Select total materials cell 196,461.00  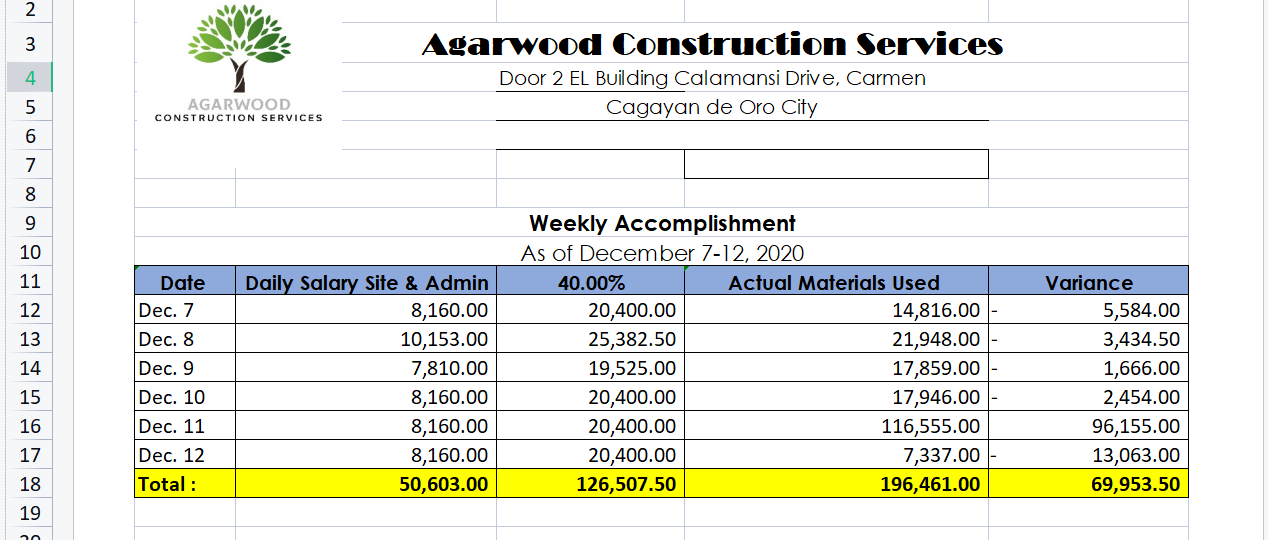point(836,484)
